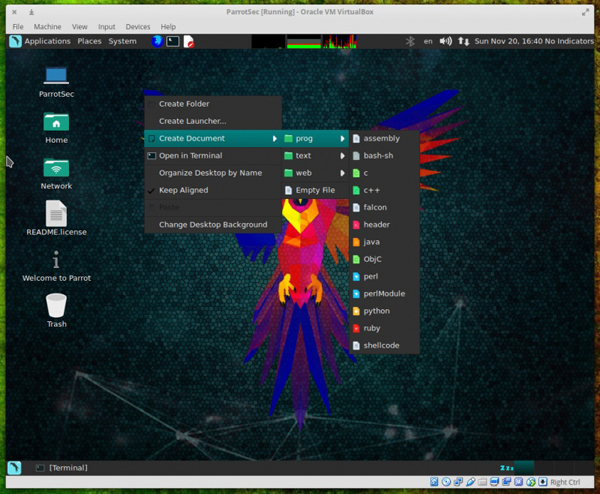Click the VirtualBox mouse integration indicator

(531, 482)
